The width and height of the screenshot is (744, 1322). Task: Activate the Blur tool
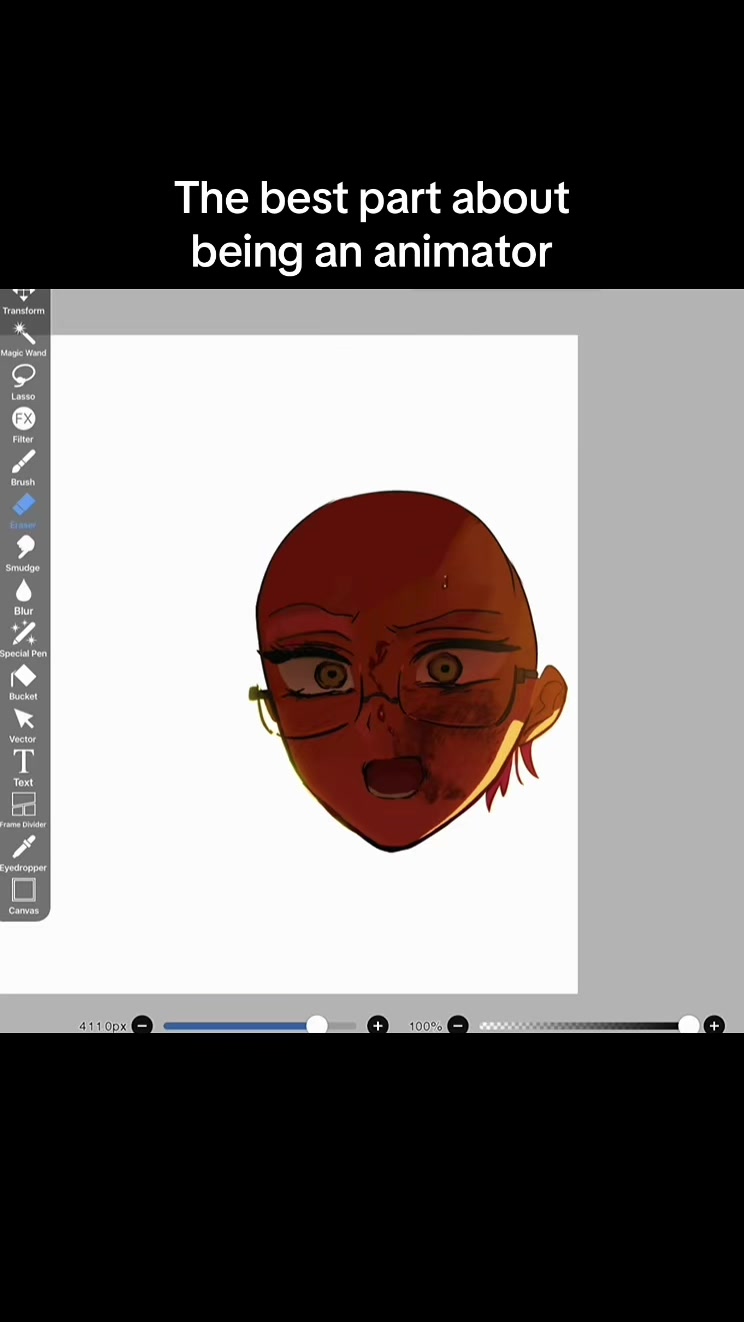[23, 597]
